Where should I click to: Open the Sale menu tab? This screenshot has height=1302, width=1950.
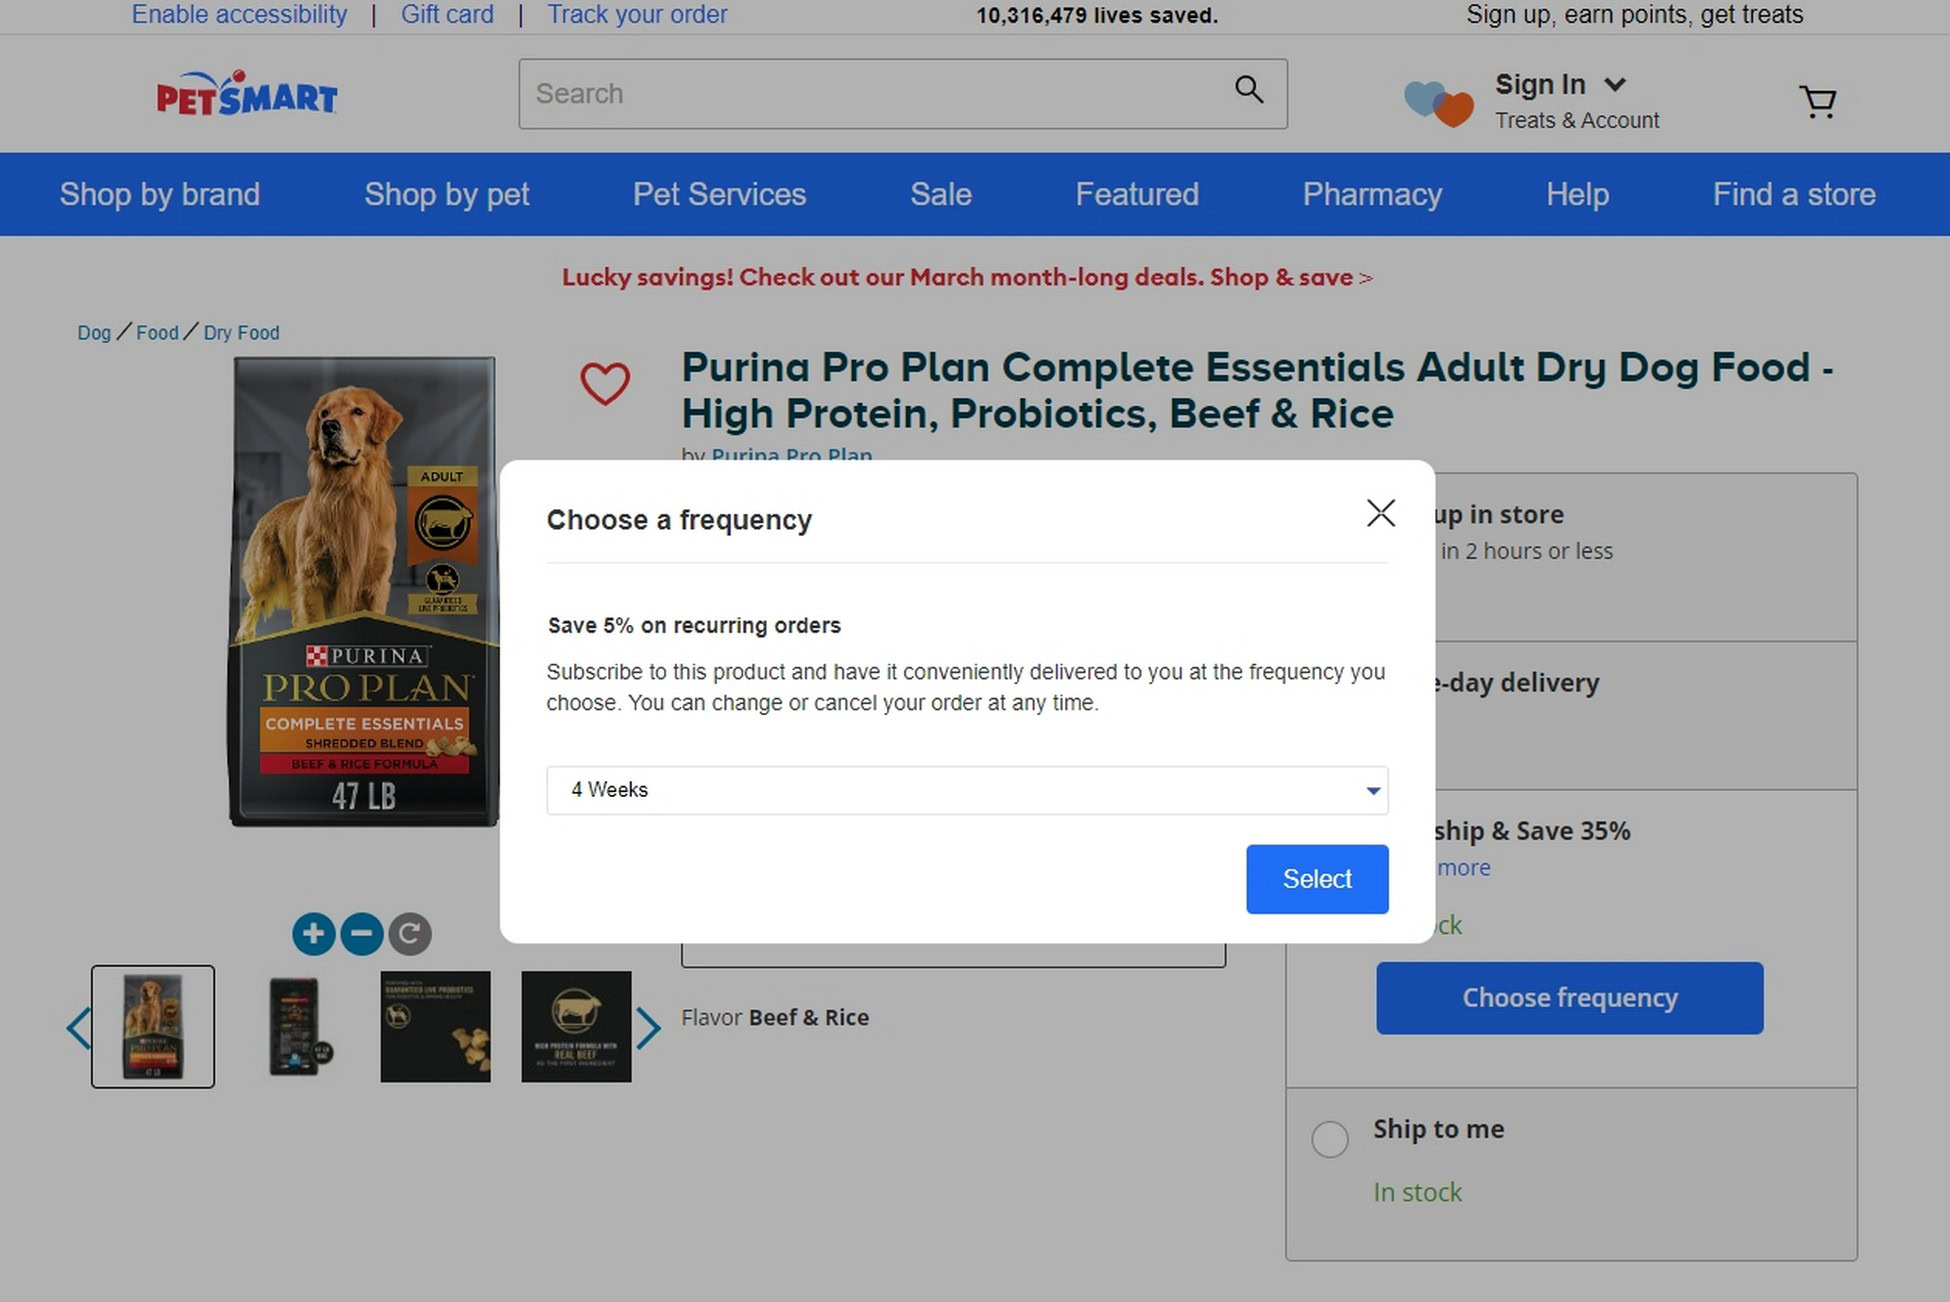940,193
